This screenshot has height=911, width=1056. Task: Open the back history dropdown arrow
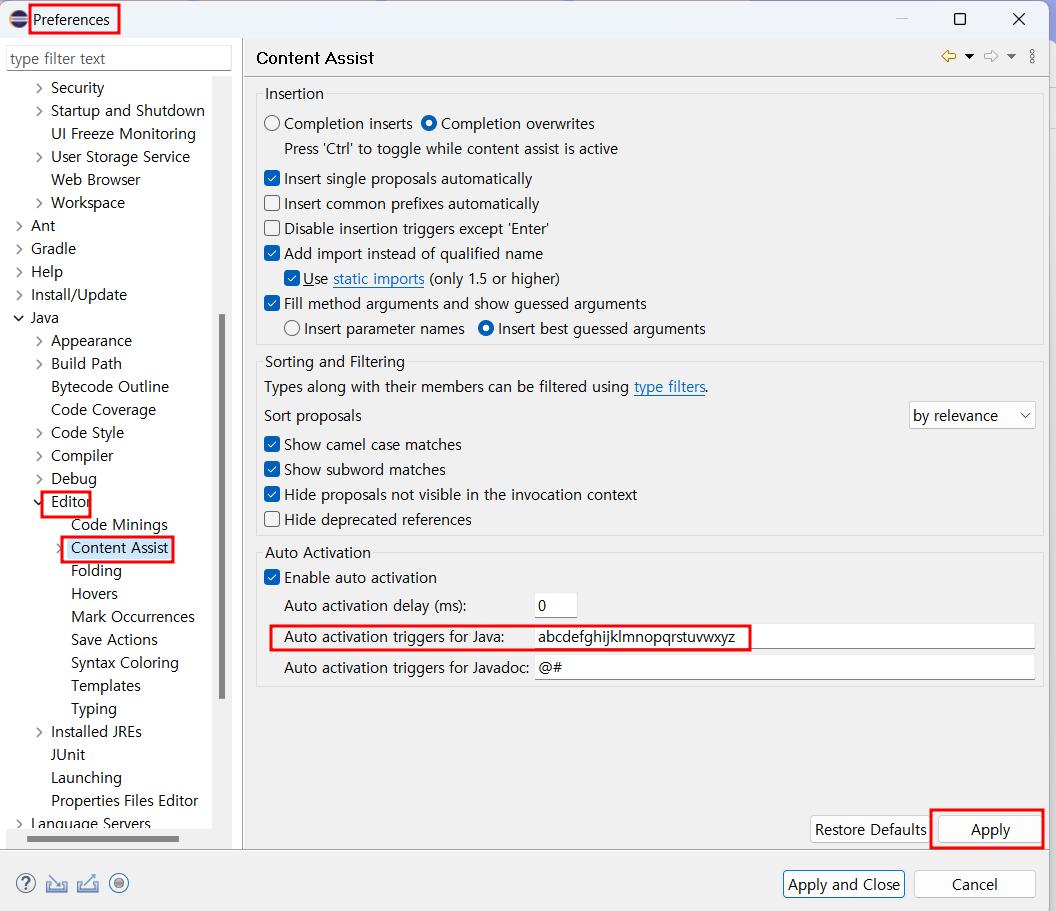point(969,57)
